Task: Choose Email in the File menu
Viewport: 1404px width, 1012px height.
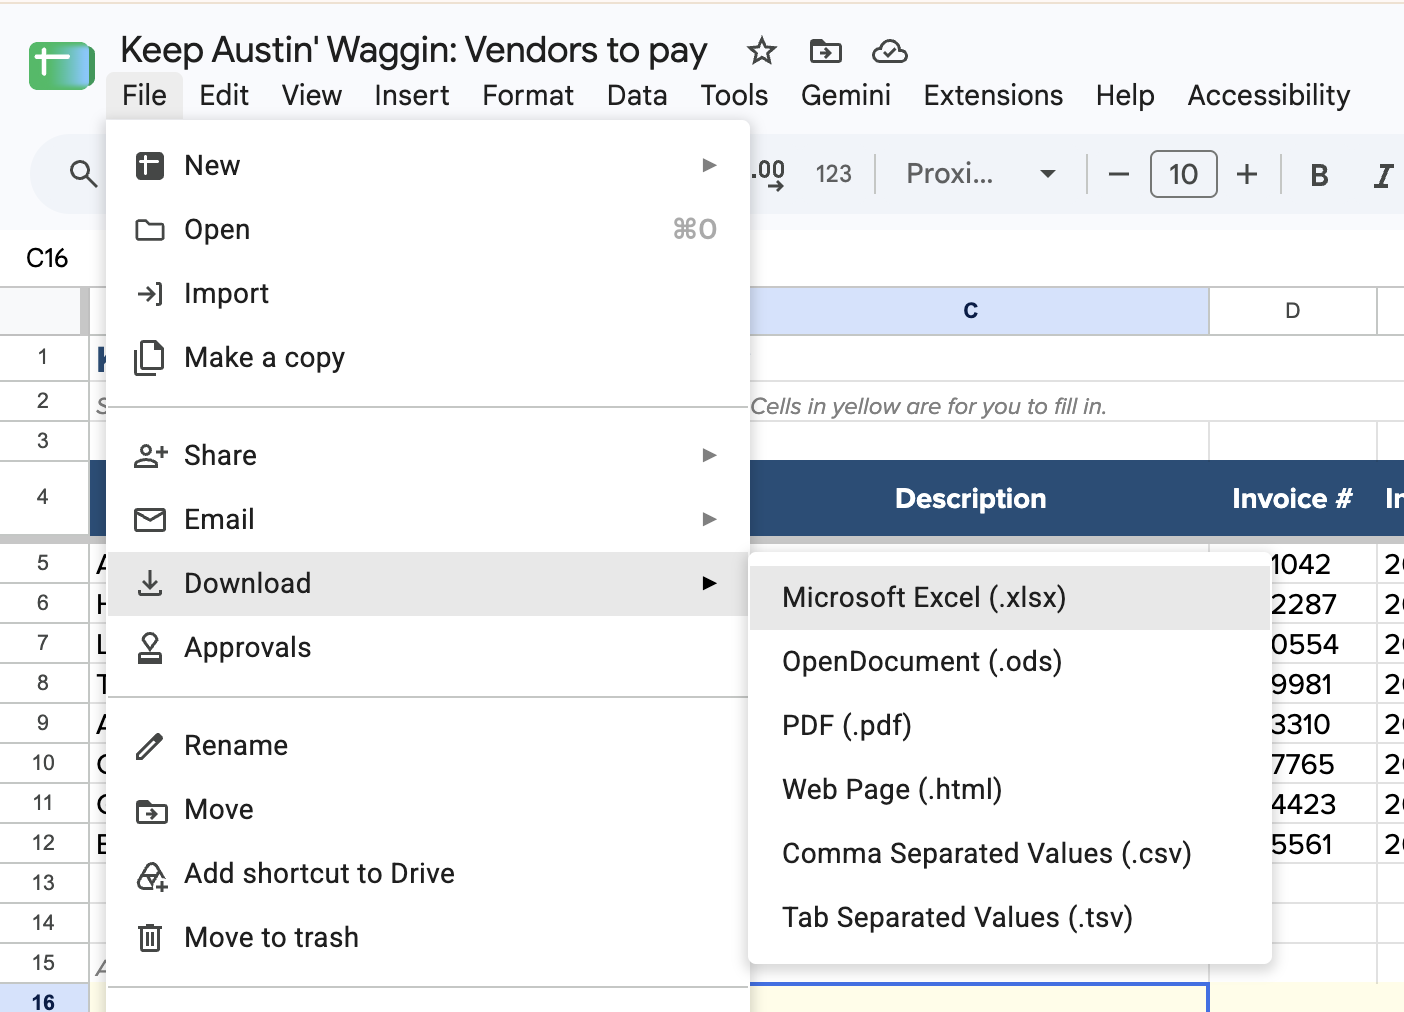Action: 428,520
